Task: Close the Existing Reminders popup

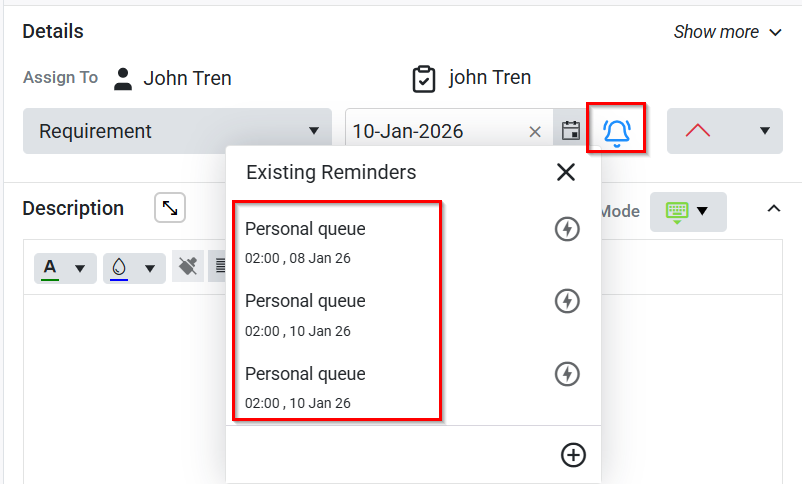Action: pos(566,172)
